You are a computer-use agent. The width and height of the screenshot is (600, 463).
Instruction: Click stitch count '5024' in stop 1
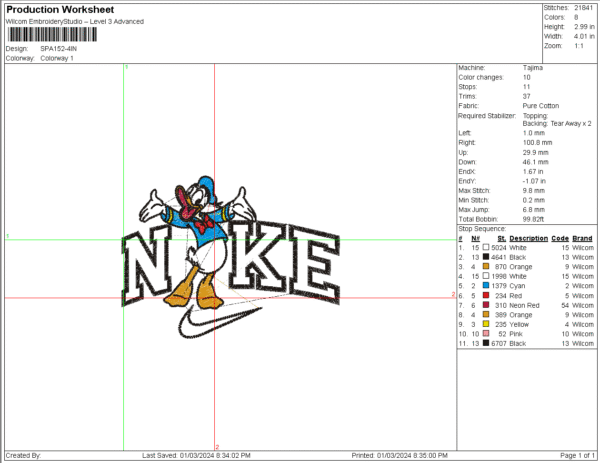pos(499,248)
